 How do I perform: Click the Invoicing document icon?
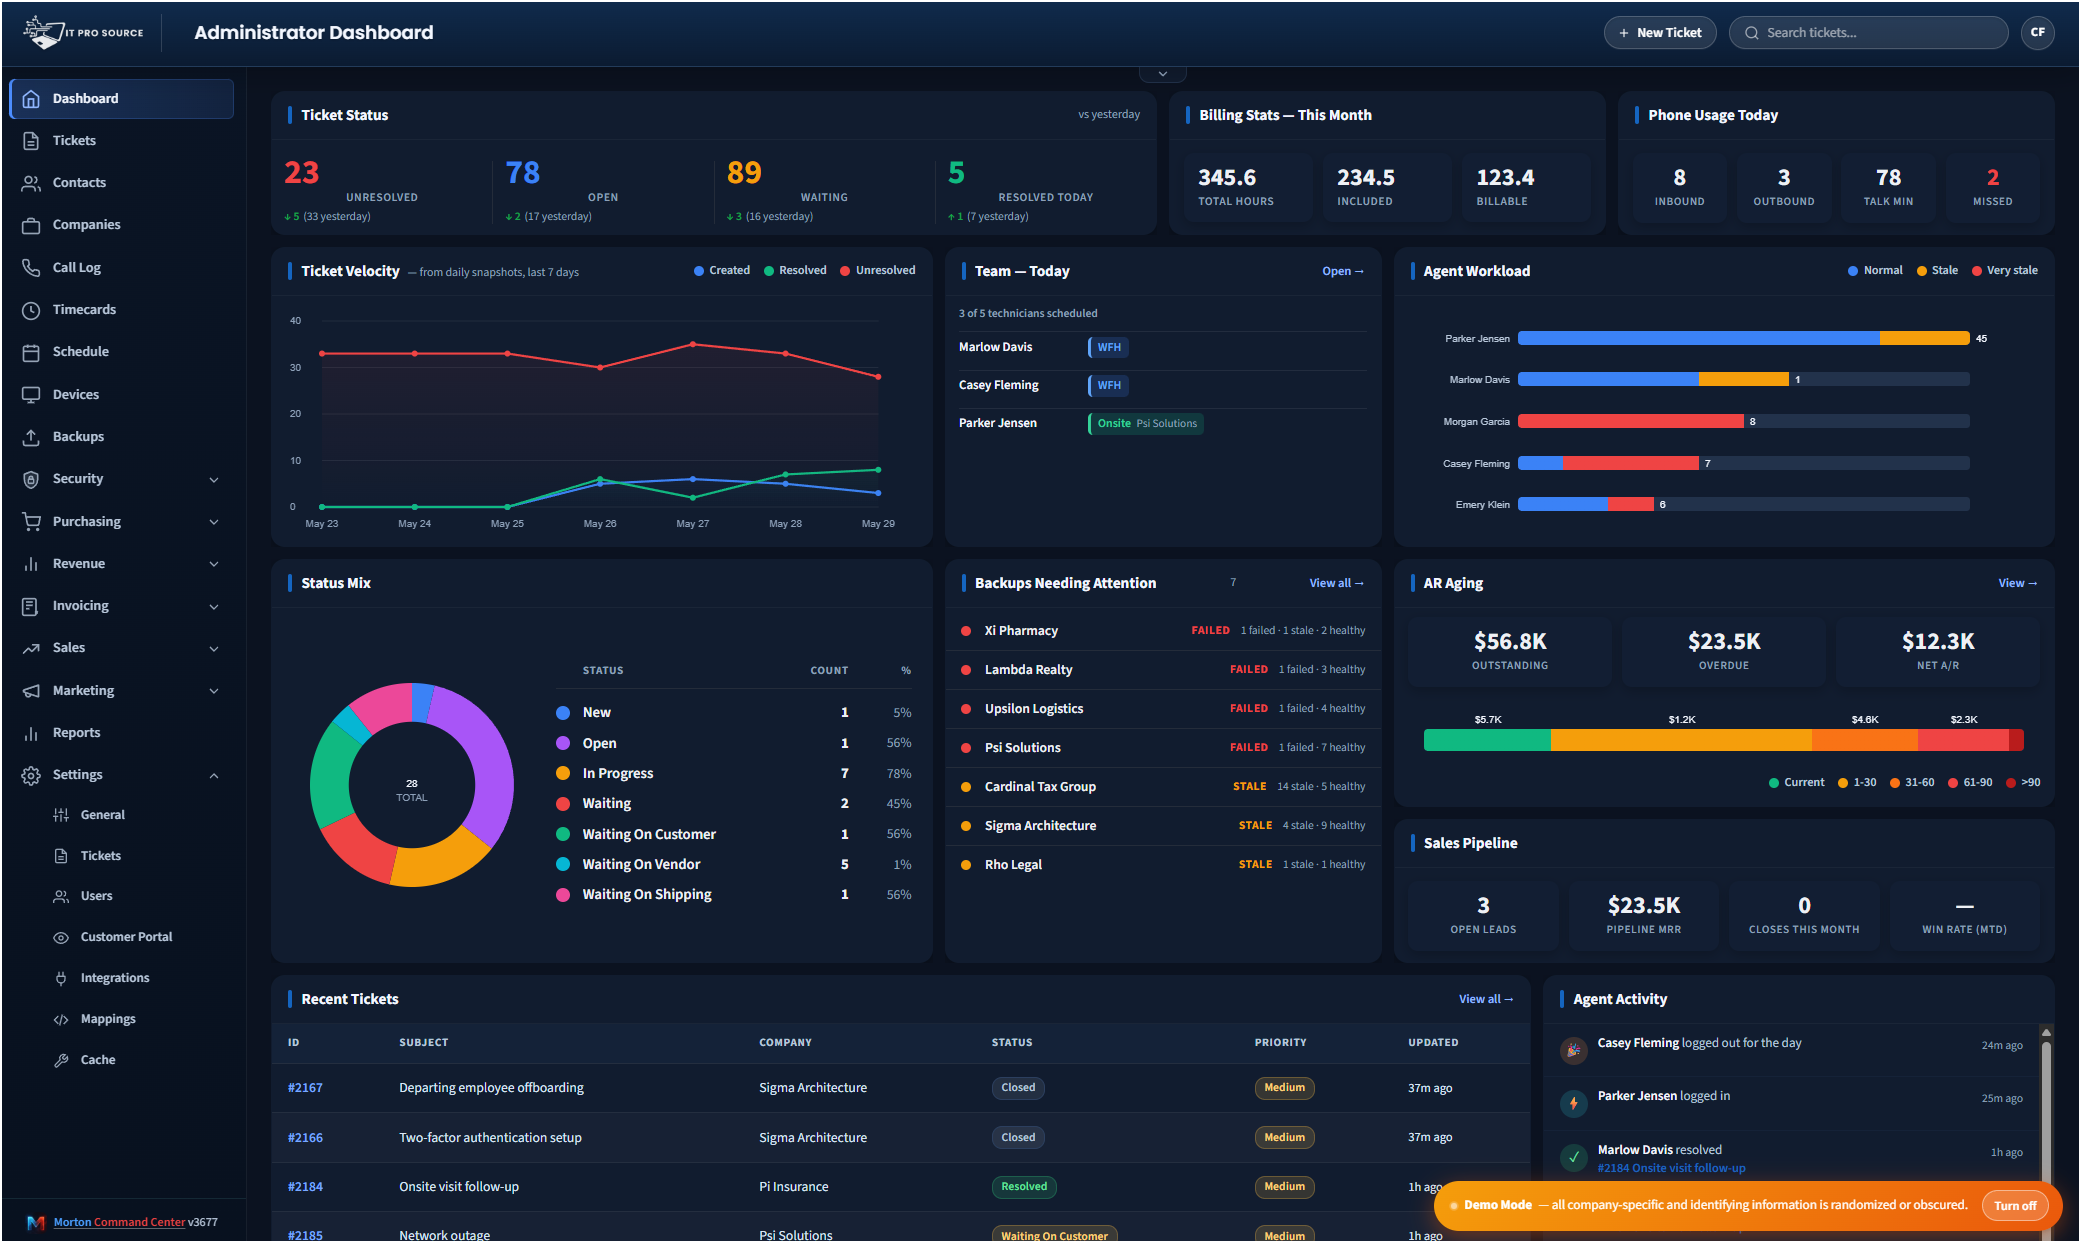pyautogui.click(x=31, y=606)
